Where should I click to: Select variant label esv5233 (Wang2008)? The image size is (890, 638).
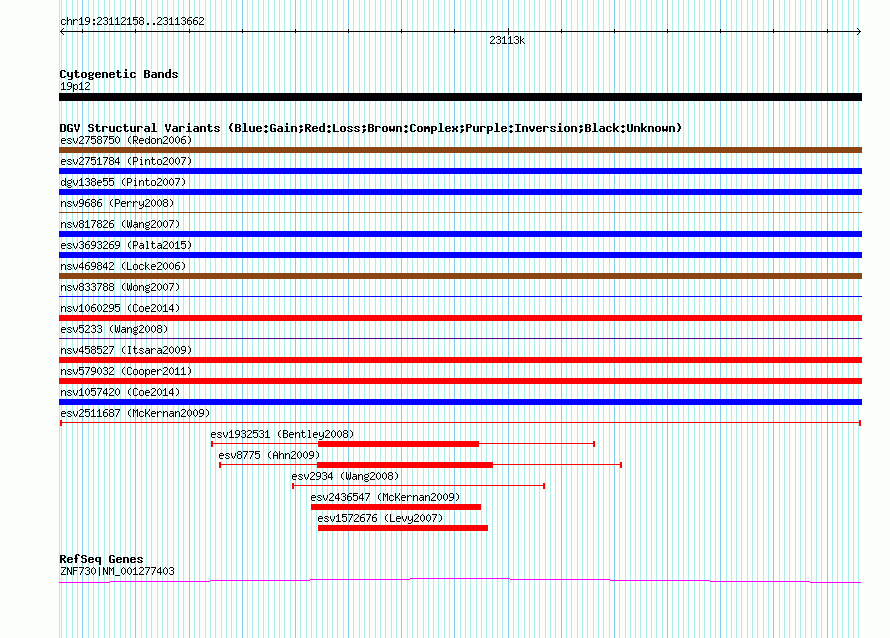coord(114,329)
